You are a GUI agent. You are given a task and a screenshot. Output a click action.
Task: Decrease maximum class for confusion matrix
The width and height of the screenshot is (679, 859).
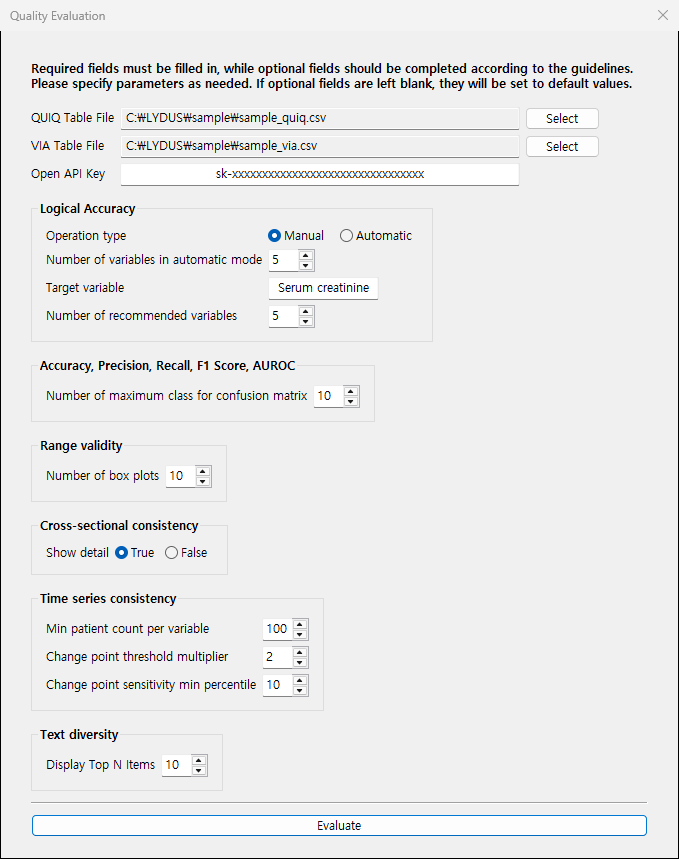coord(351,402)
